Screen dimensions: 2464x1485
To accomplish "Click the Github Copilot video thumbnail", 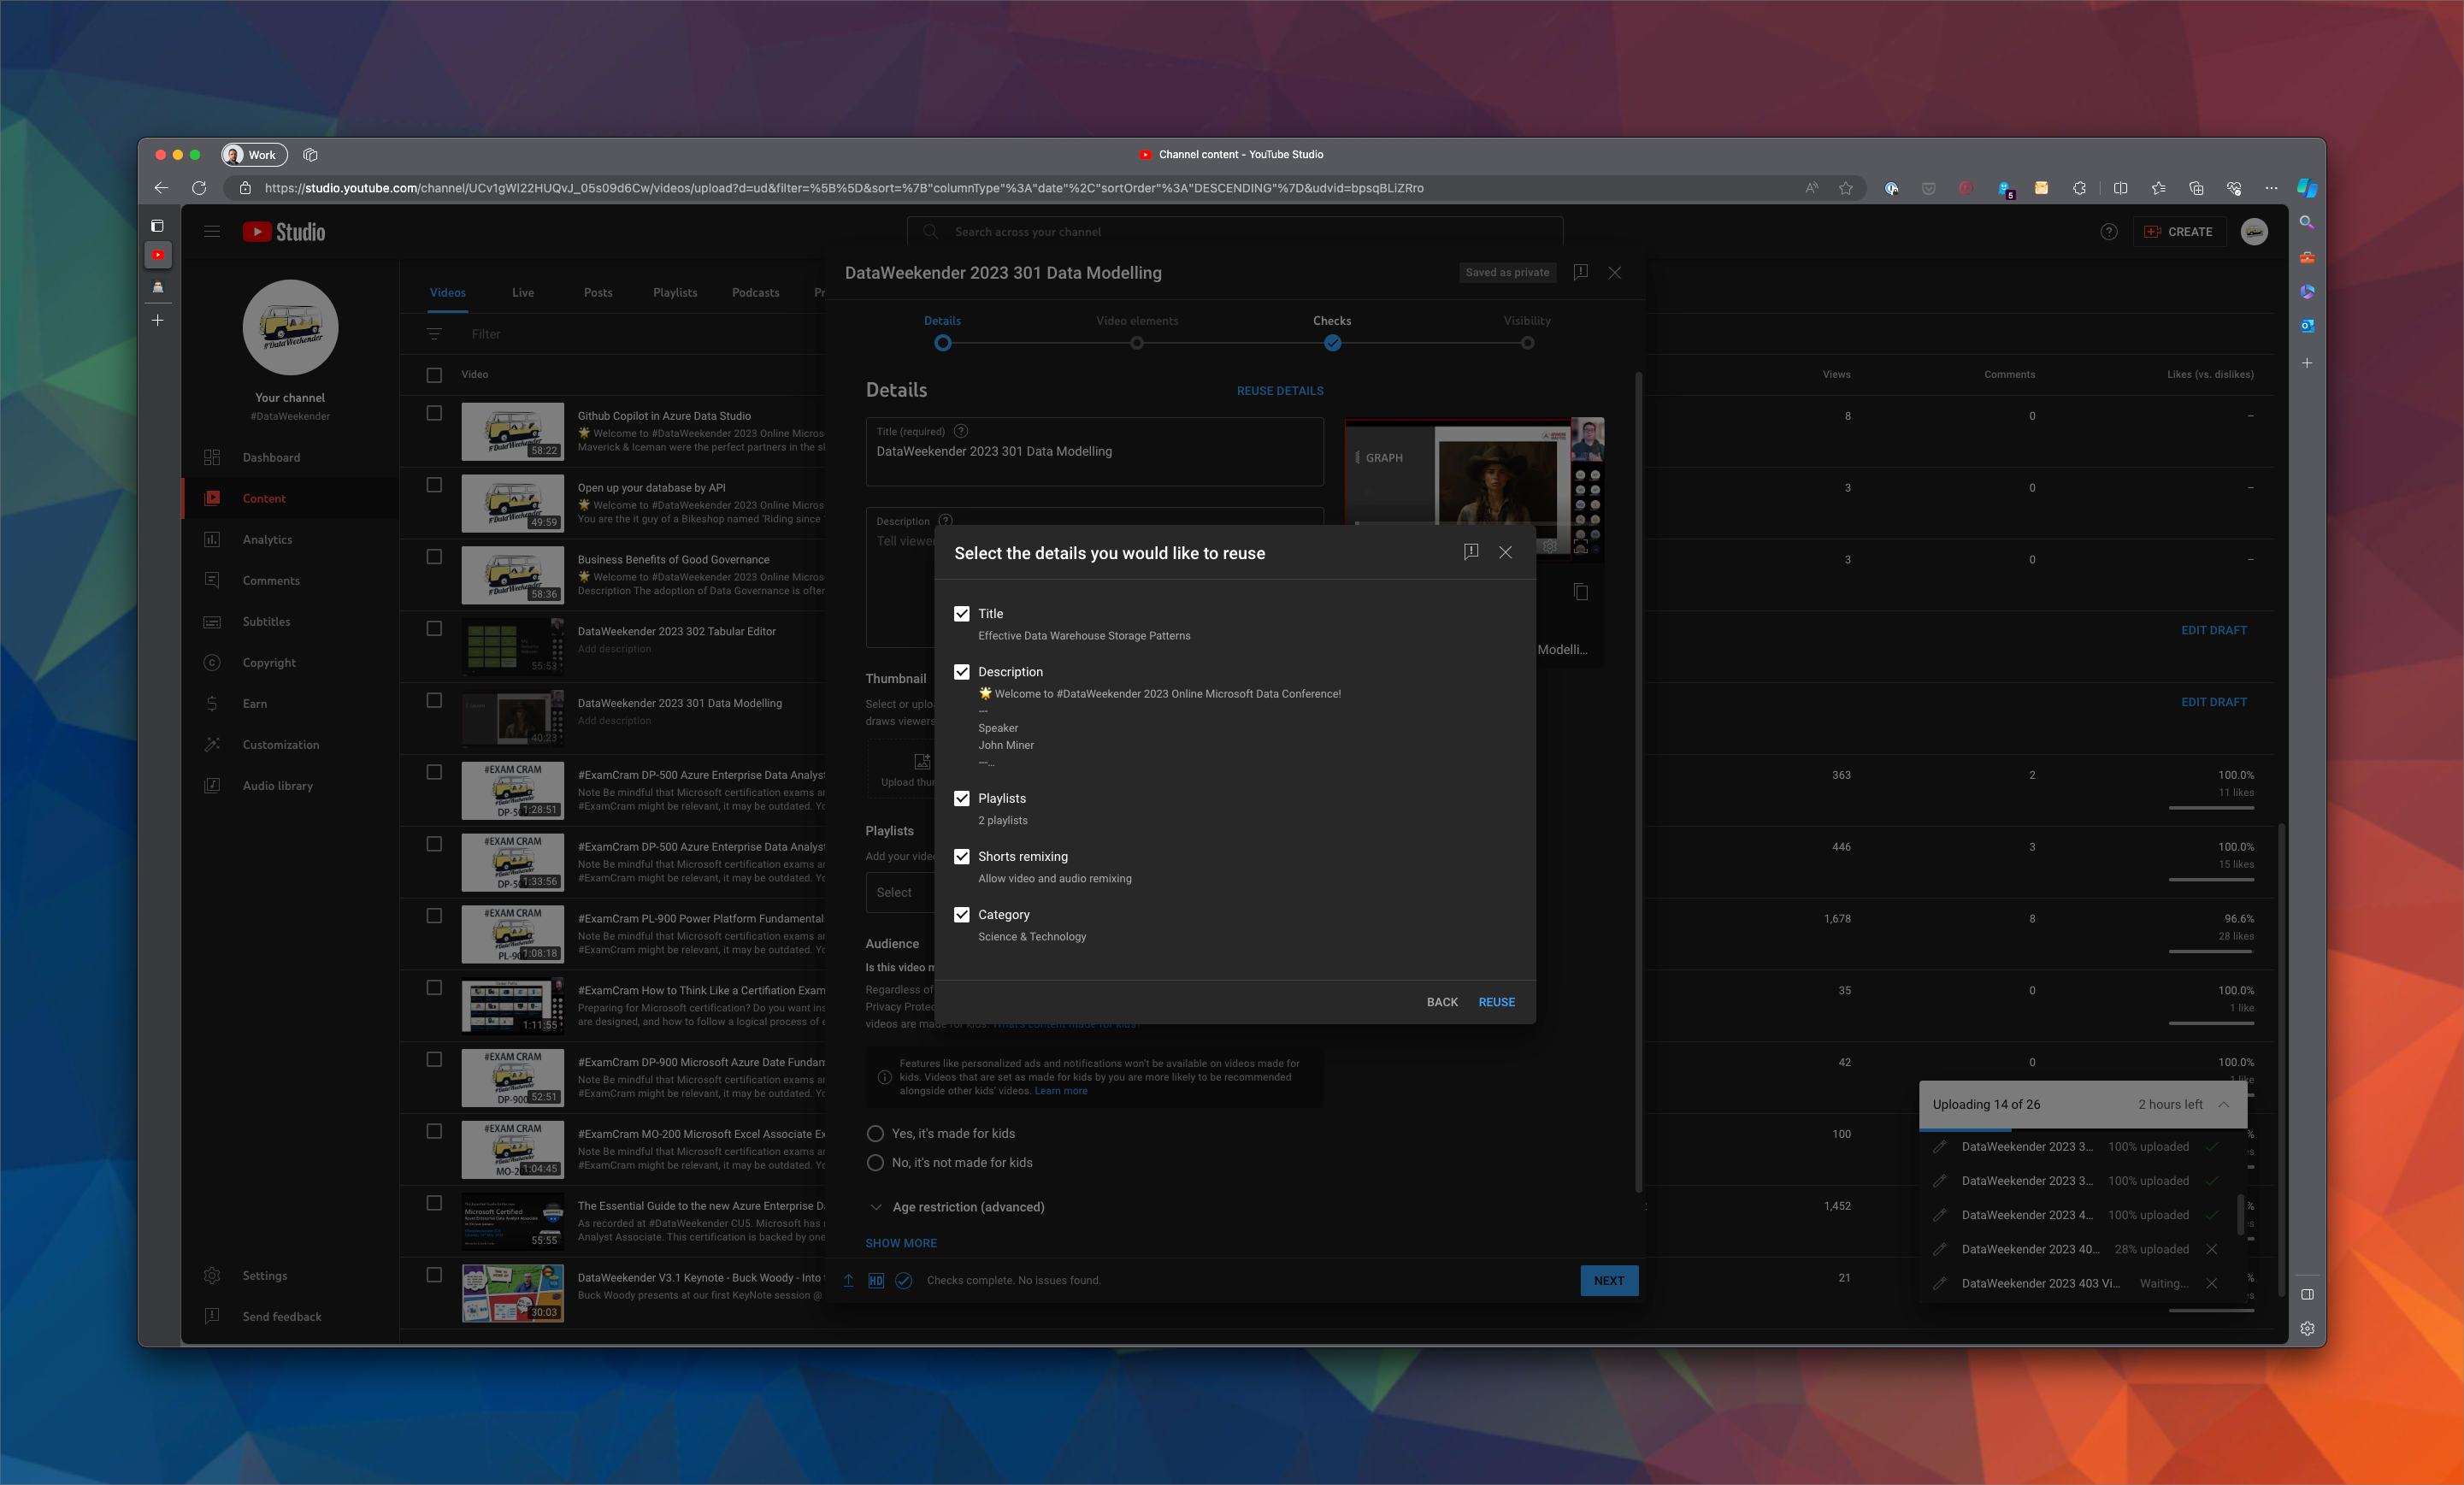I will pos(512,431).
